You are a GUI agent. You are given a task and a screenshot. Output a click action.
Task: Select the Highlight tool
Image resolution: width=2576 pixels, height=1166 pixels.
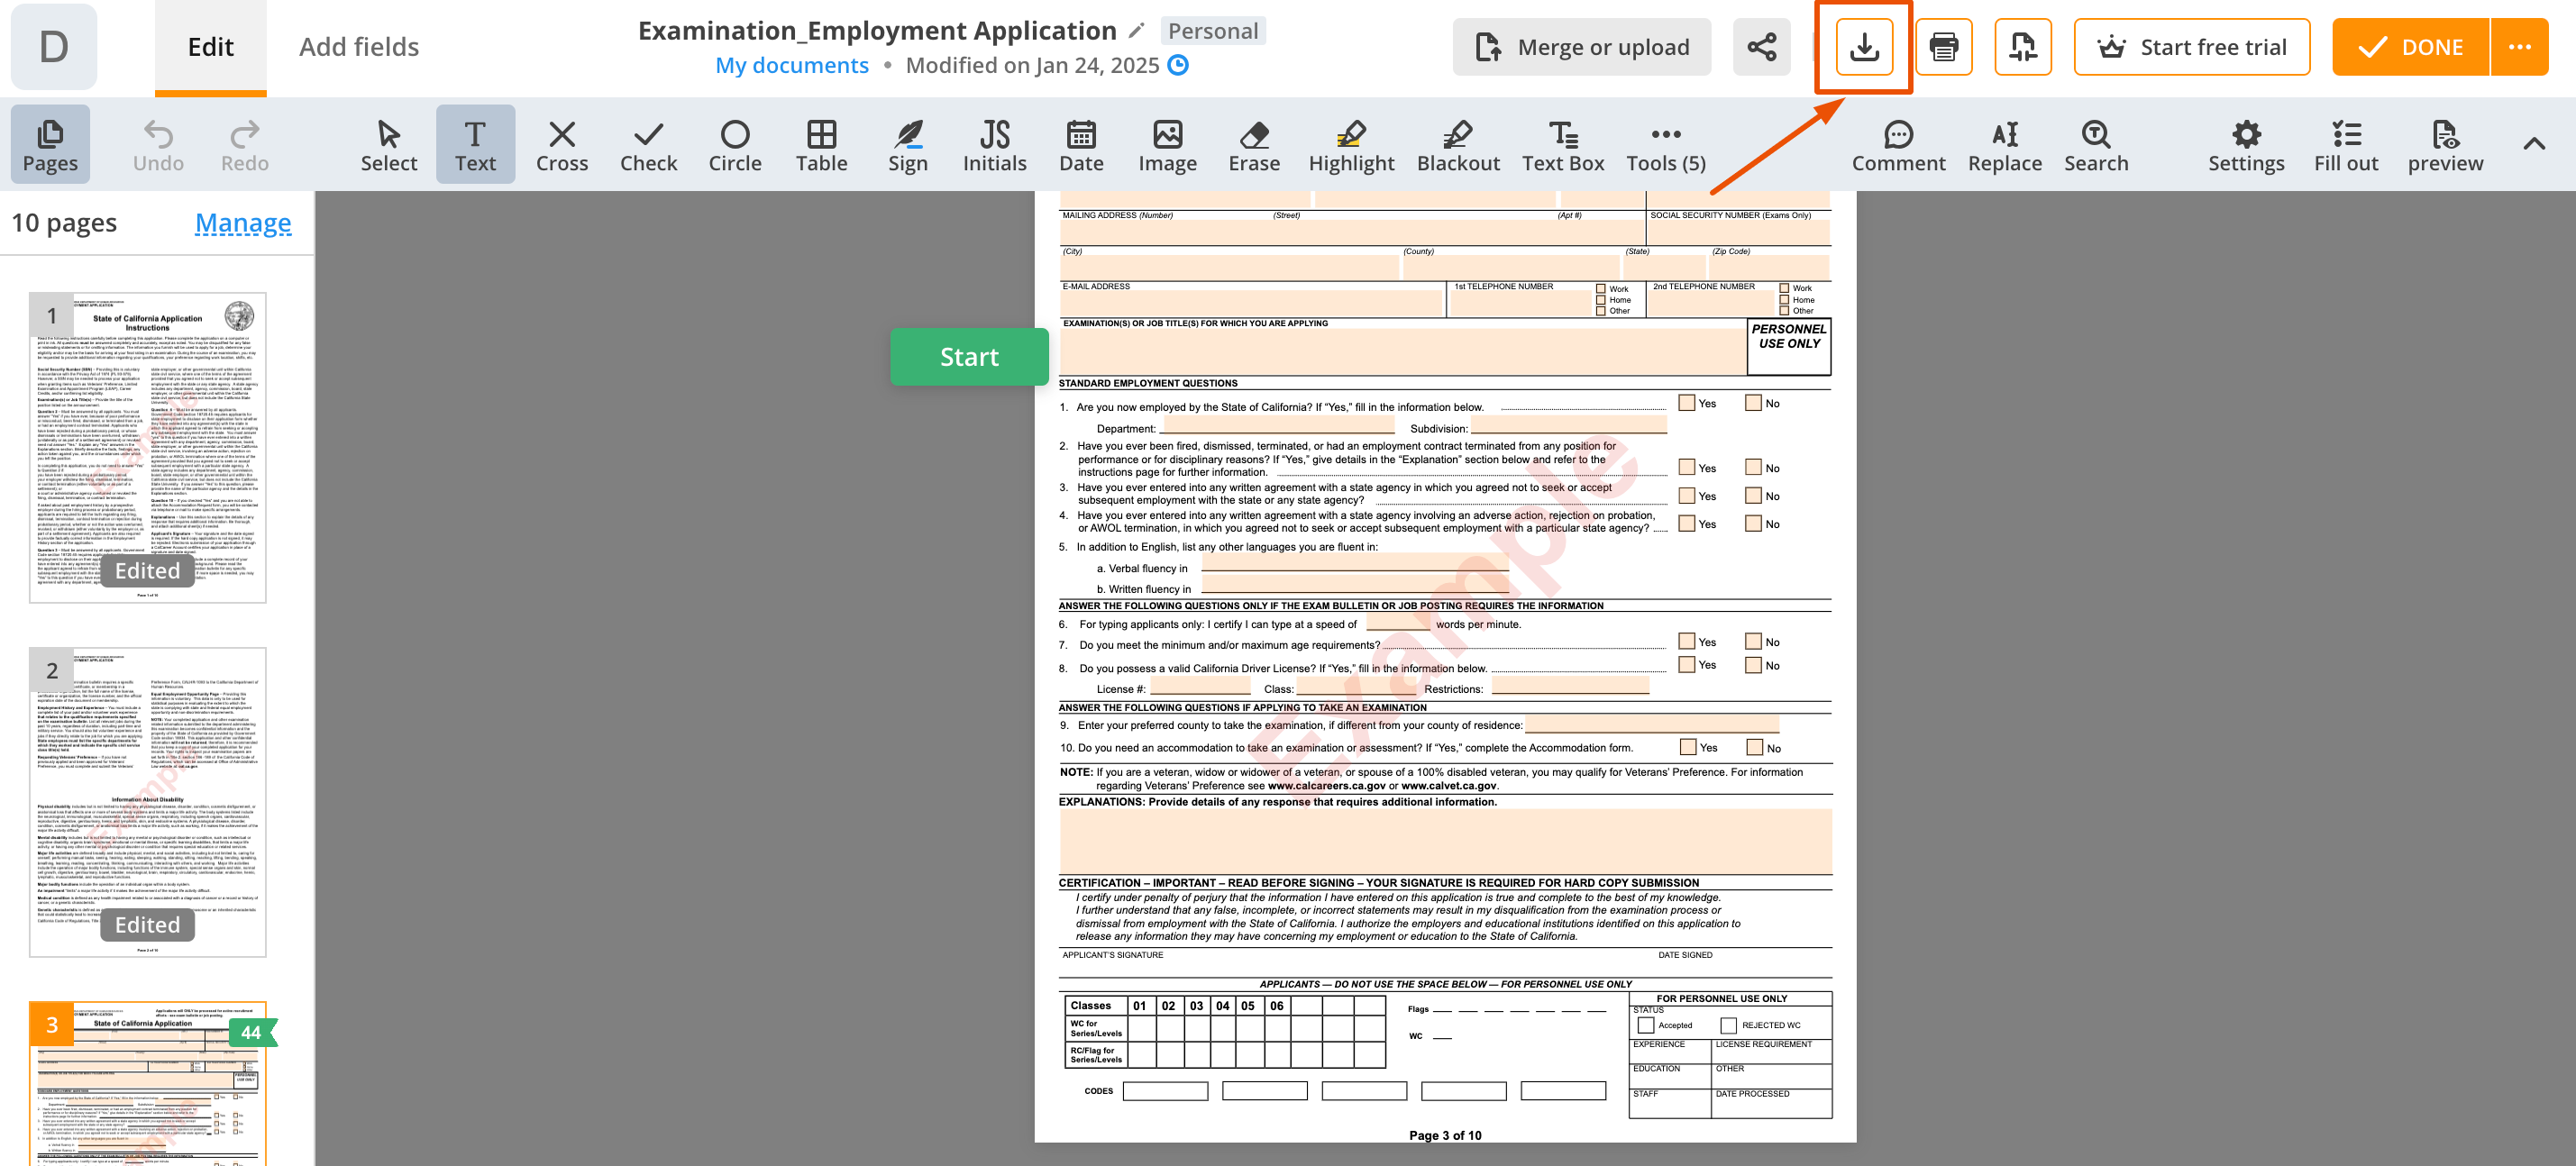pos(1350,145)
